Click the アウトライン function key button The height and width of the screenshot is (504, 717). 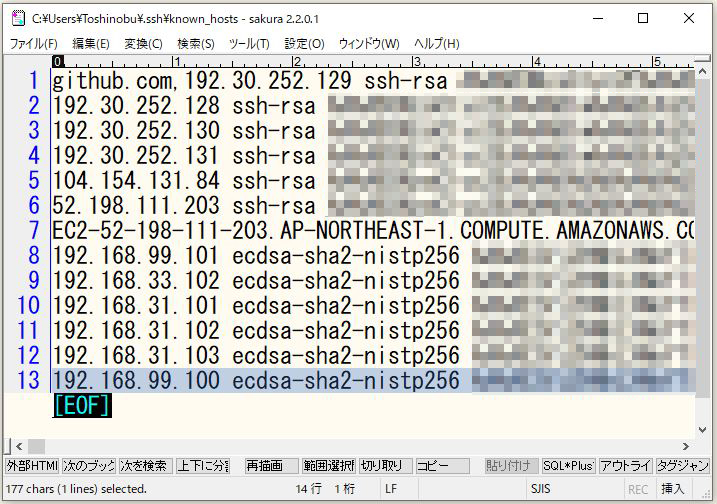625,466
